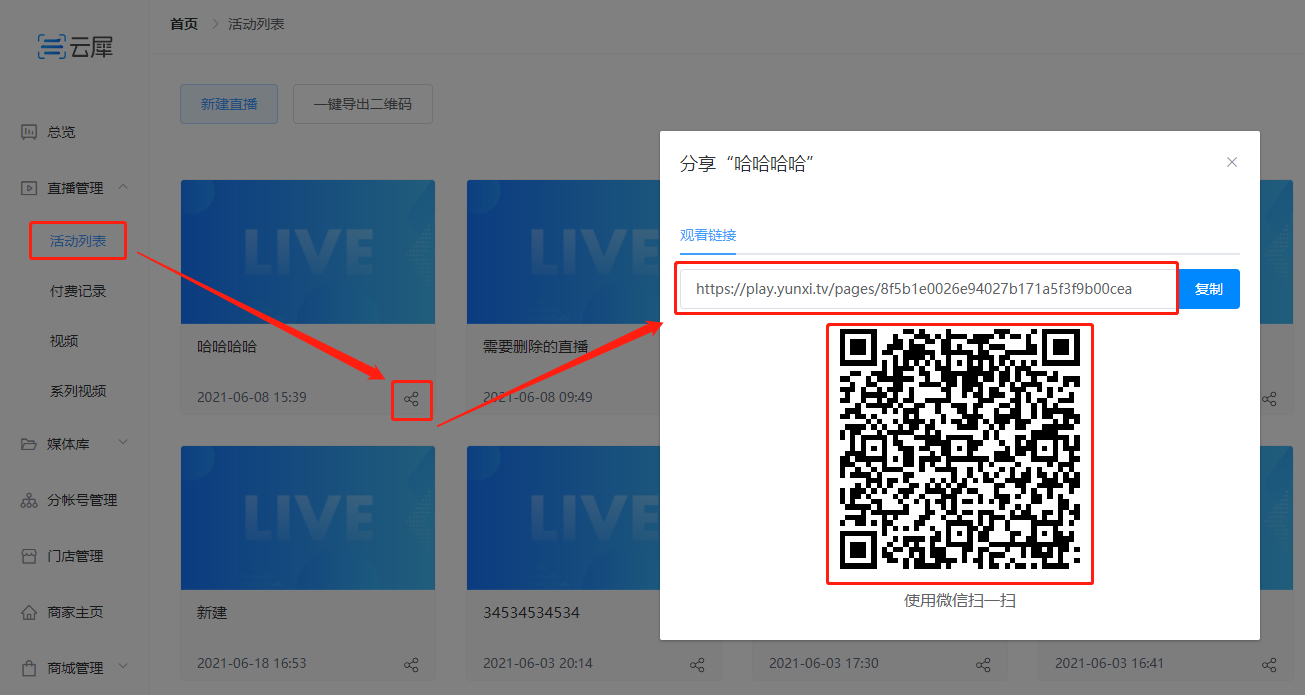Viewport: 1305px width, 695px height.
Task: Click share icon on 哈哈哈哈 card
Action: tap(411, 399)
